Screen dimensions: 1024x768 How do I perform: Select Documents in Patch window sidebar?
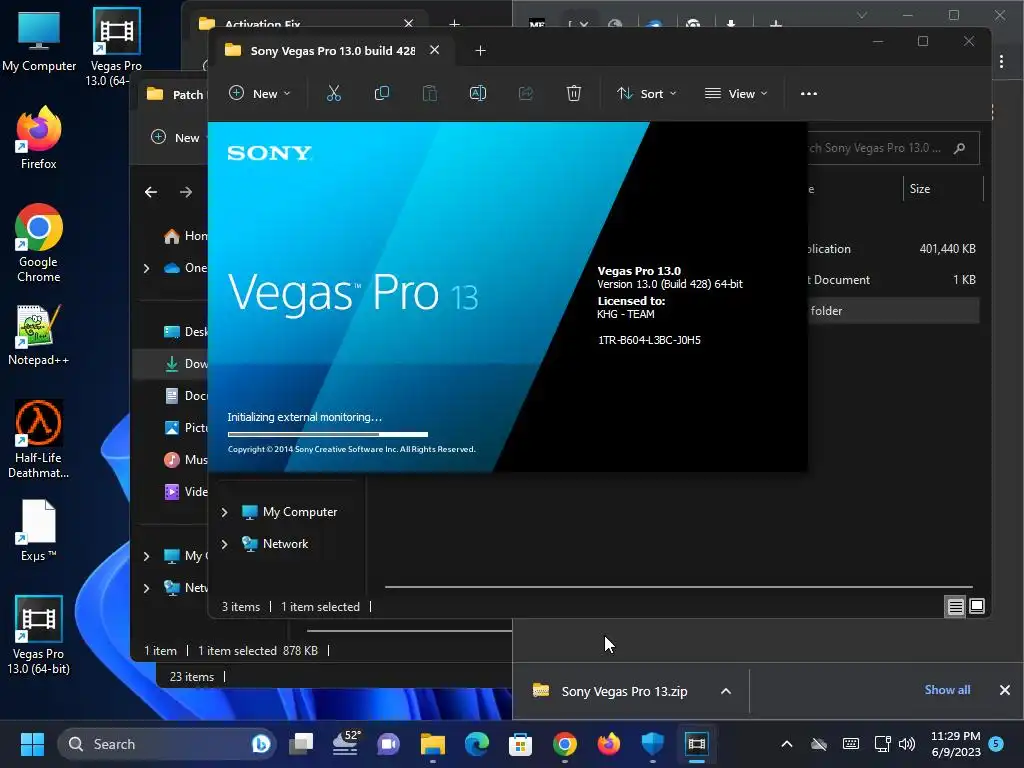pyautogui.click(x=185, y=396)
